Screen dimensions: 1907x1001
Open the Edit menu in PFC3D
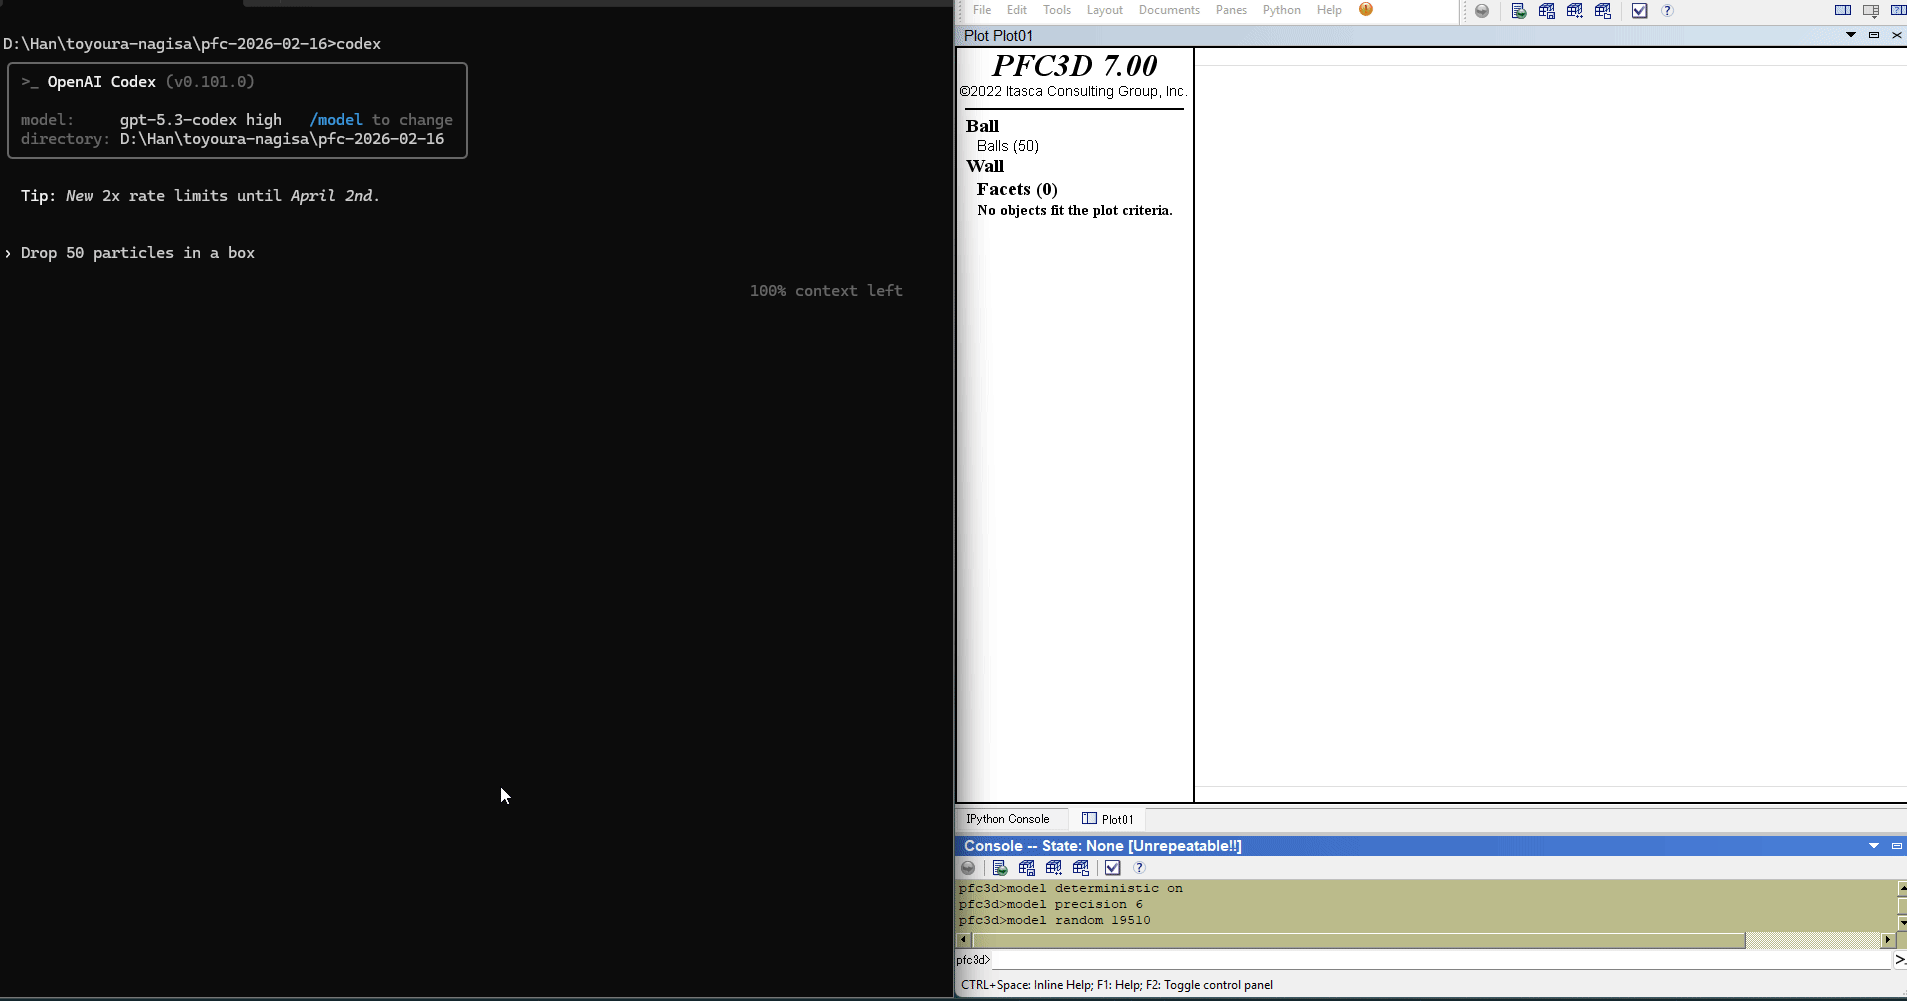tap(1017, 10)
